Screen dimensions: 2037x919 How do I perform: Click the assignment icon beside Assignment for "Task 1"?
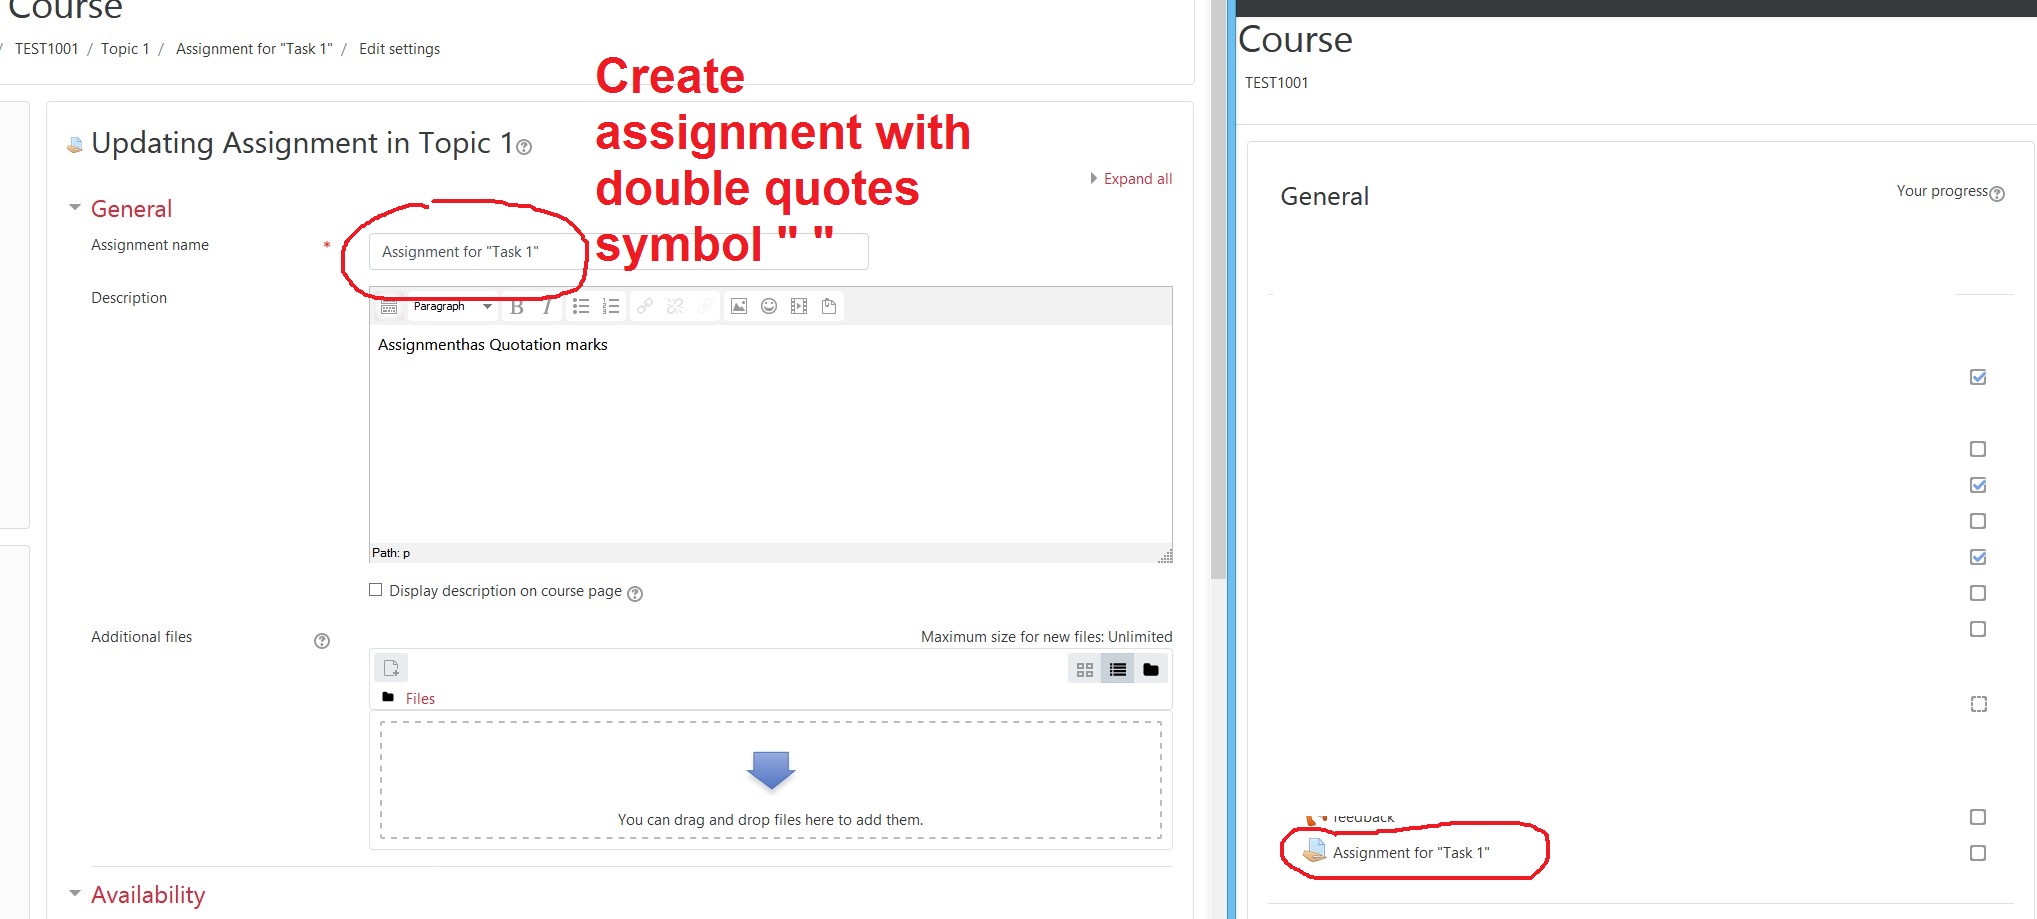1314,851
